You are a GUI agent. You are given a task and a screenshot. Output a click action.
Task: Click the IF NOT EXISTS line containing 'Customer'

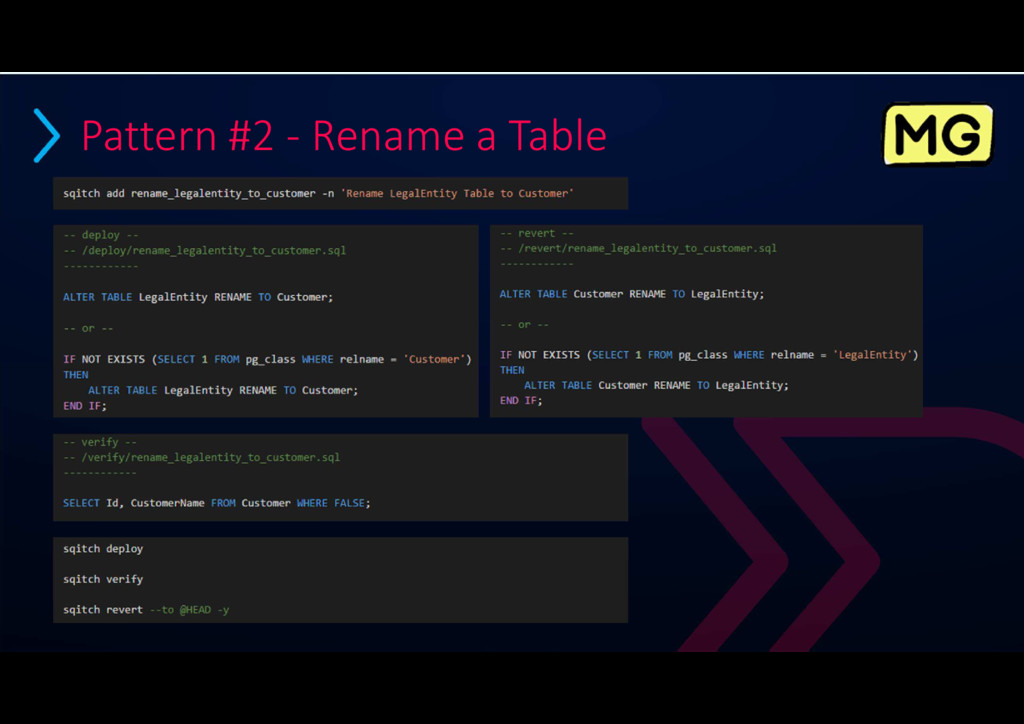(267, 359)
